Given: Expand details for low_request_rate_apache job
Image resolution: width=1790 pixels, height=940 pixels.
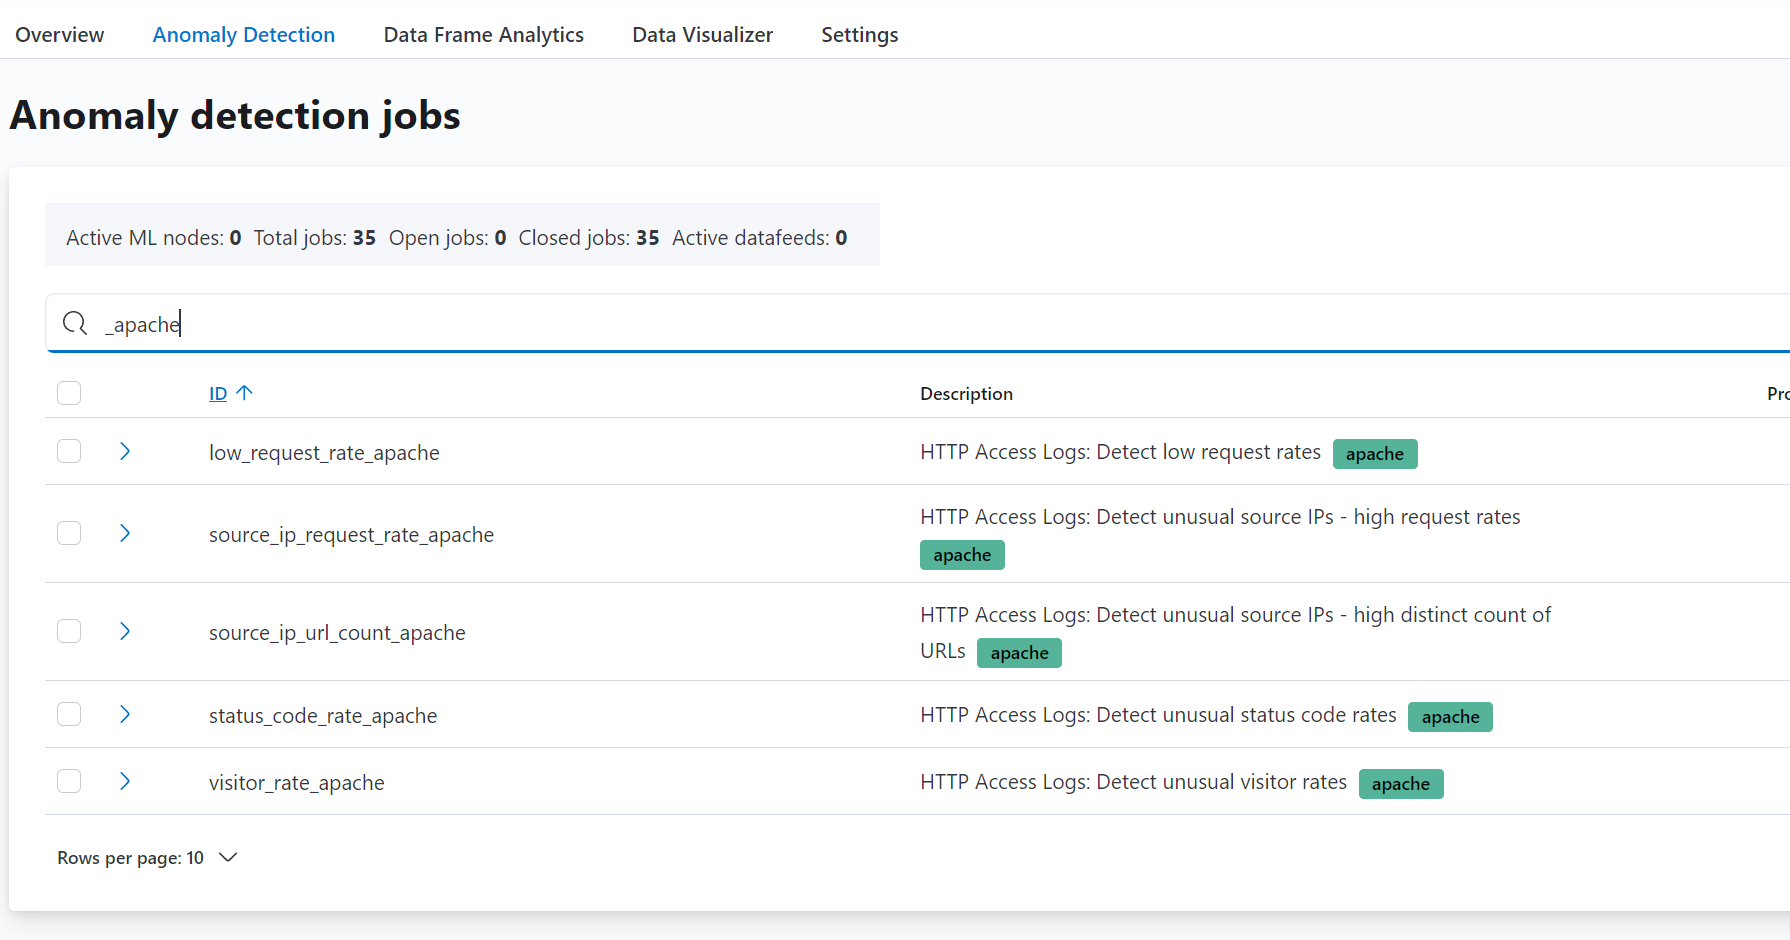Looking at the screenshot, I should click(125, 451).
